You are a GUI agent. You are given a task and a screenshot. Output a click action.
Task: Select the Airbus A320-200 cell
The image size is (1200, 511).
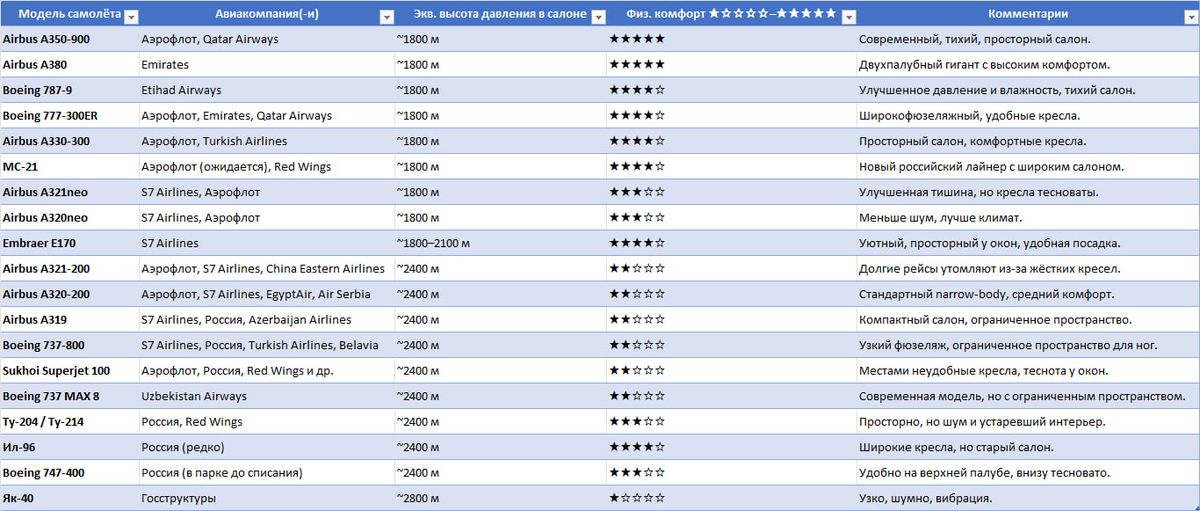(x=69, y=294)
